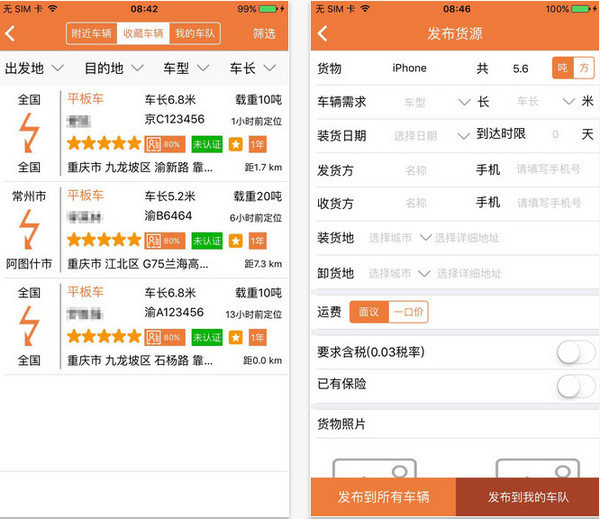Open the 出发地 filter dropdown

(34, 69)
